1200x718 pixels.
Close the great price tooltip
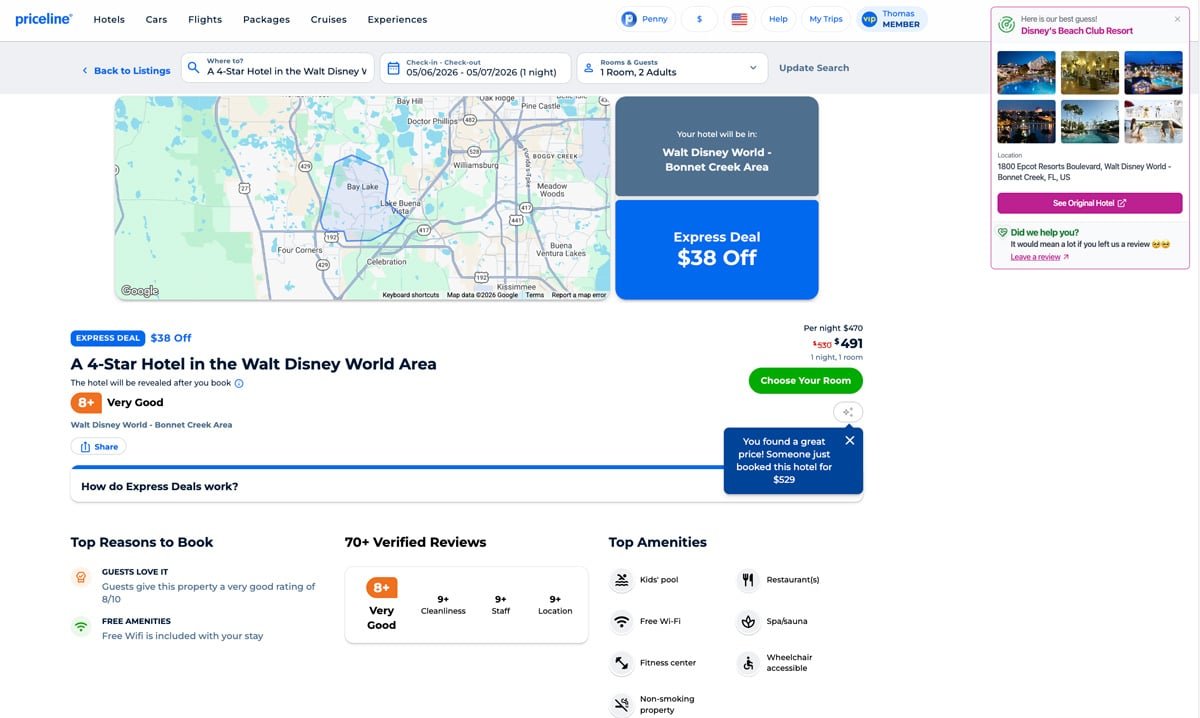pyautogui.click(x=849, y=440)
